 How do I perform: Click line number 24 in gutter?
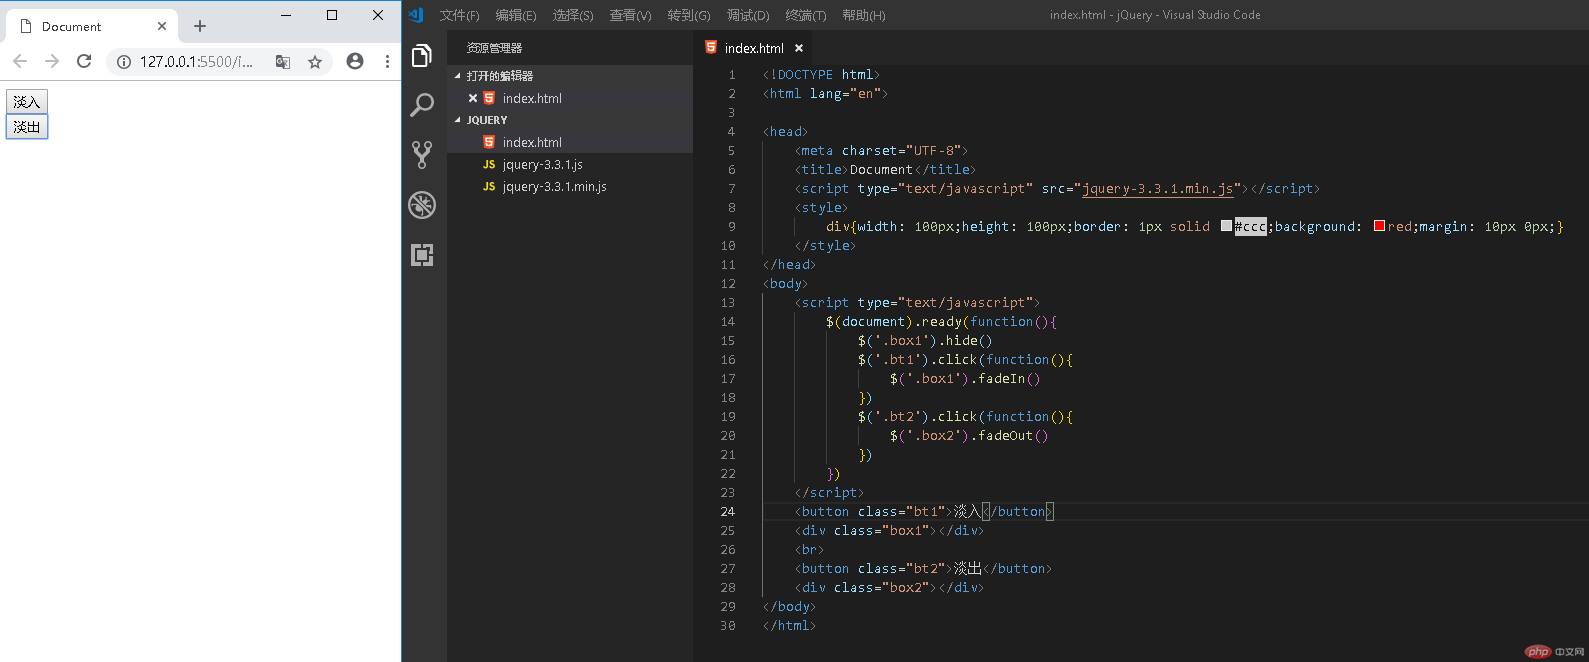728,511
